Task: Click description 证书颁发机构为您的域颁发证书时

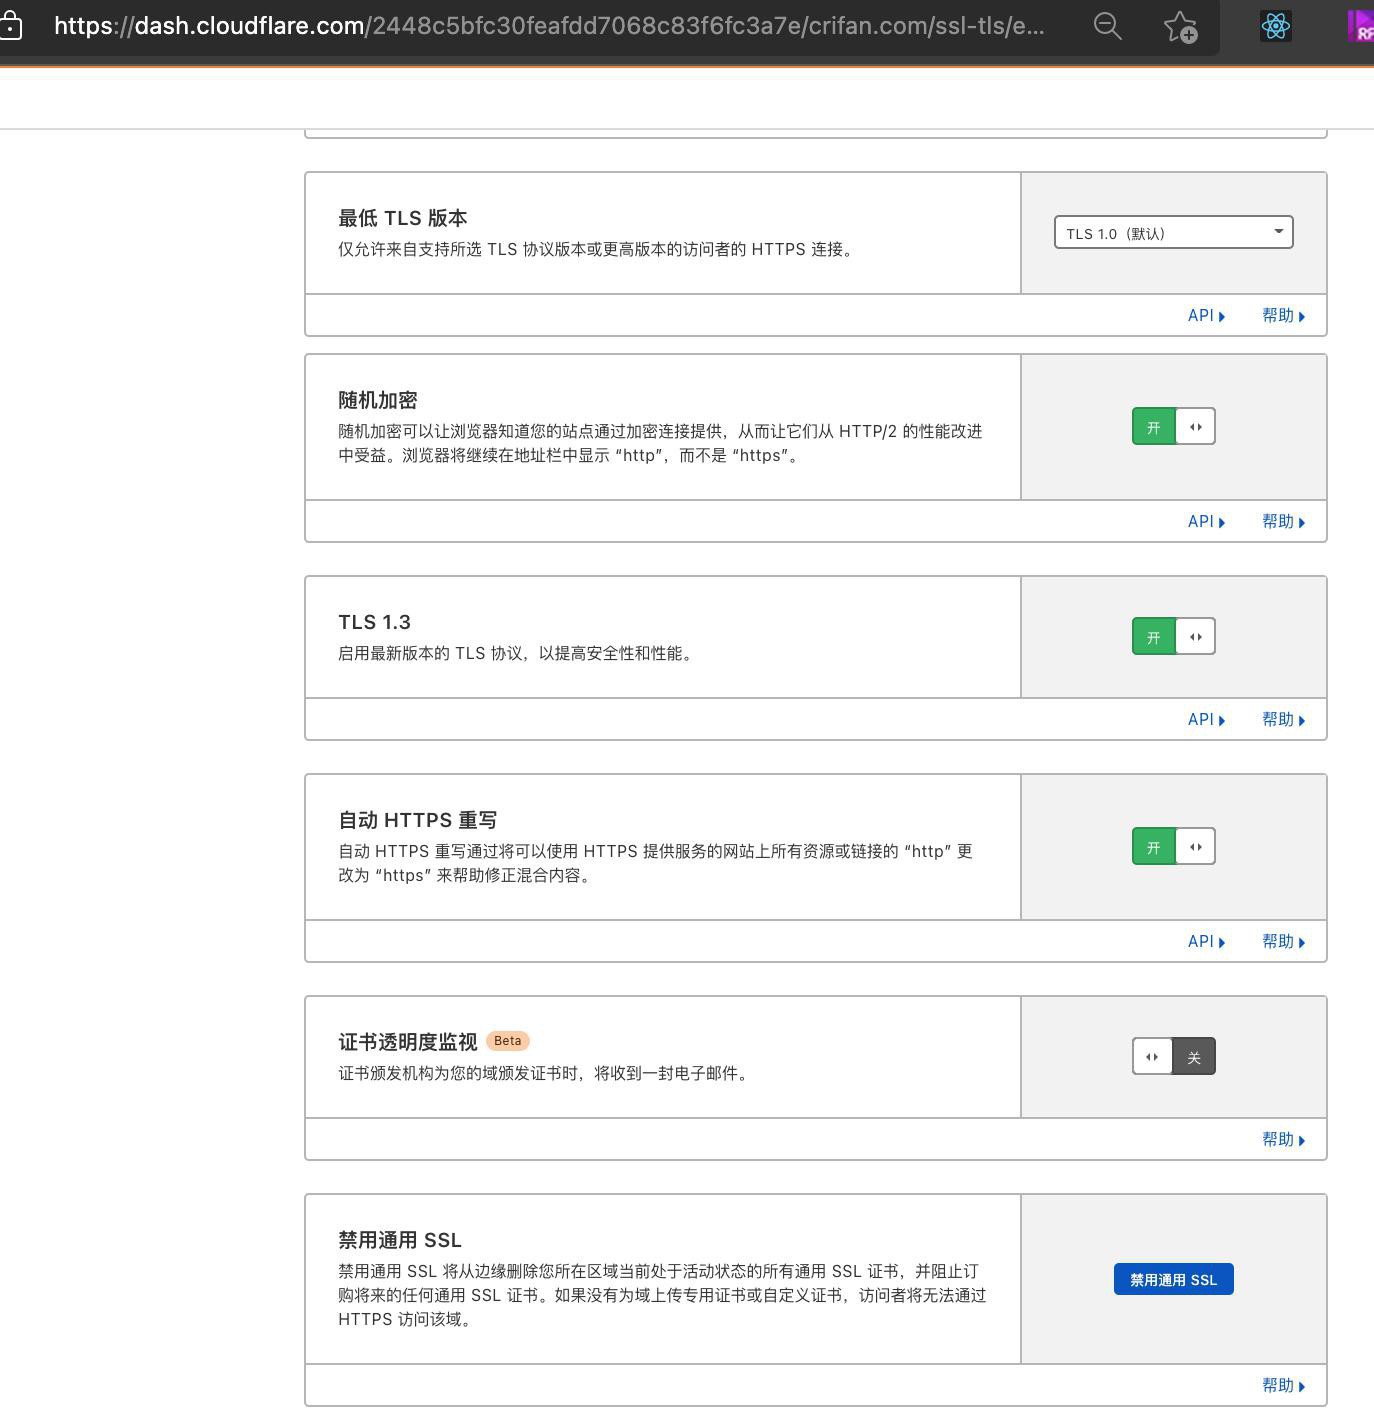Action: point(545,1074)
